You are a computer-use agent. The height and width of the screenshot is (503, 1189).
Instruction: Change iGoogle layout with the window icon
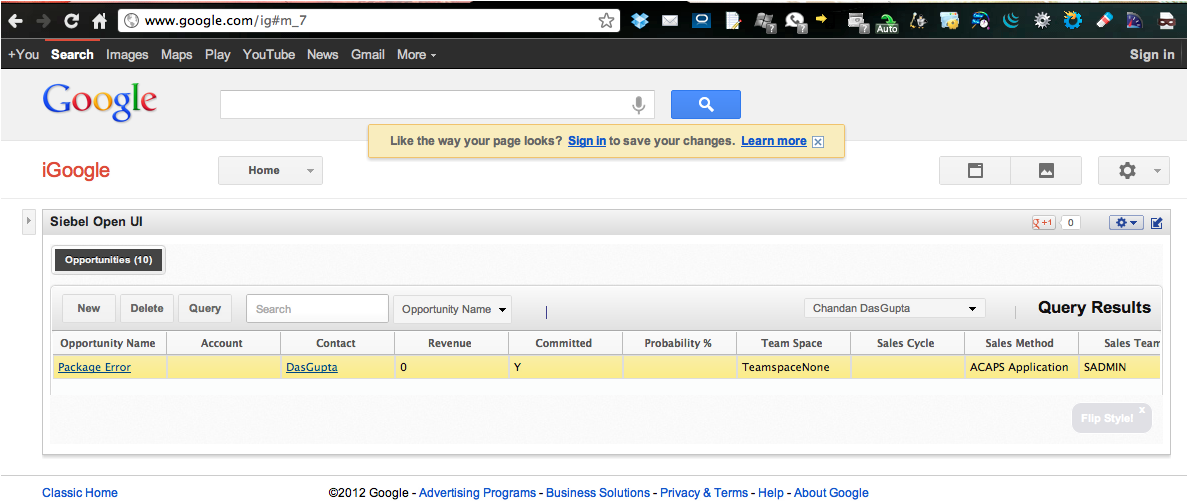[x=975, y=171]
